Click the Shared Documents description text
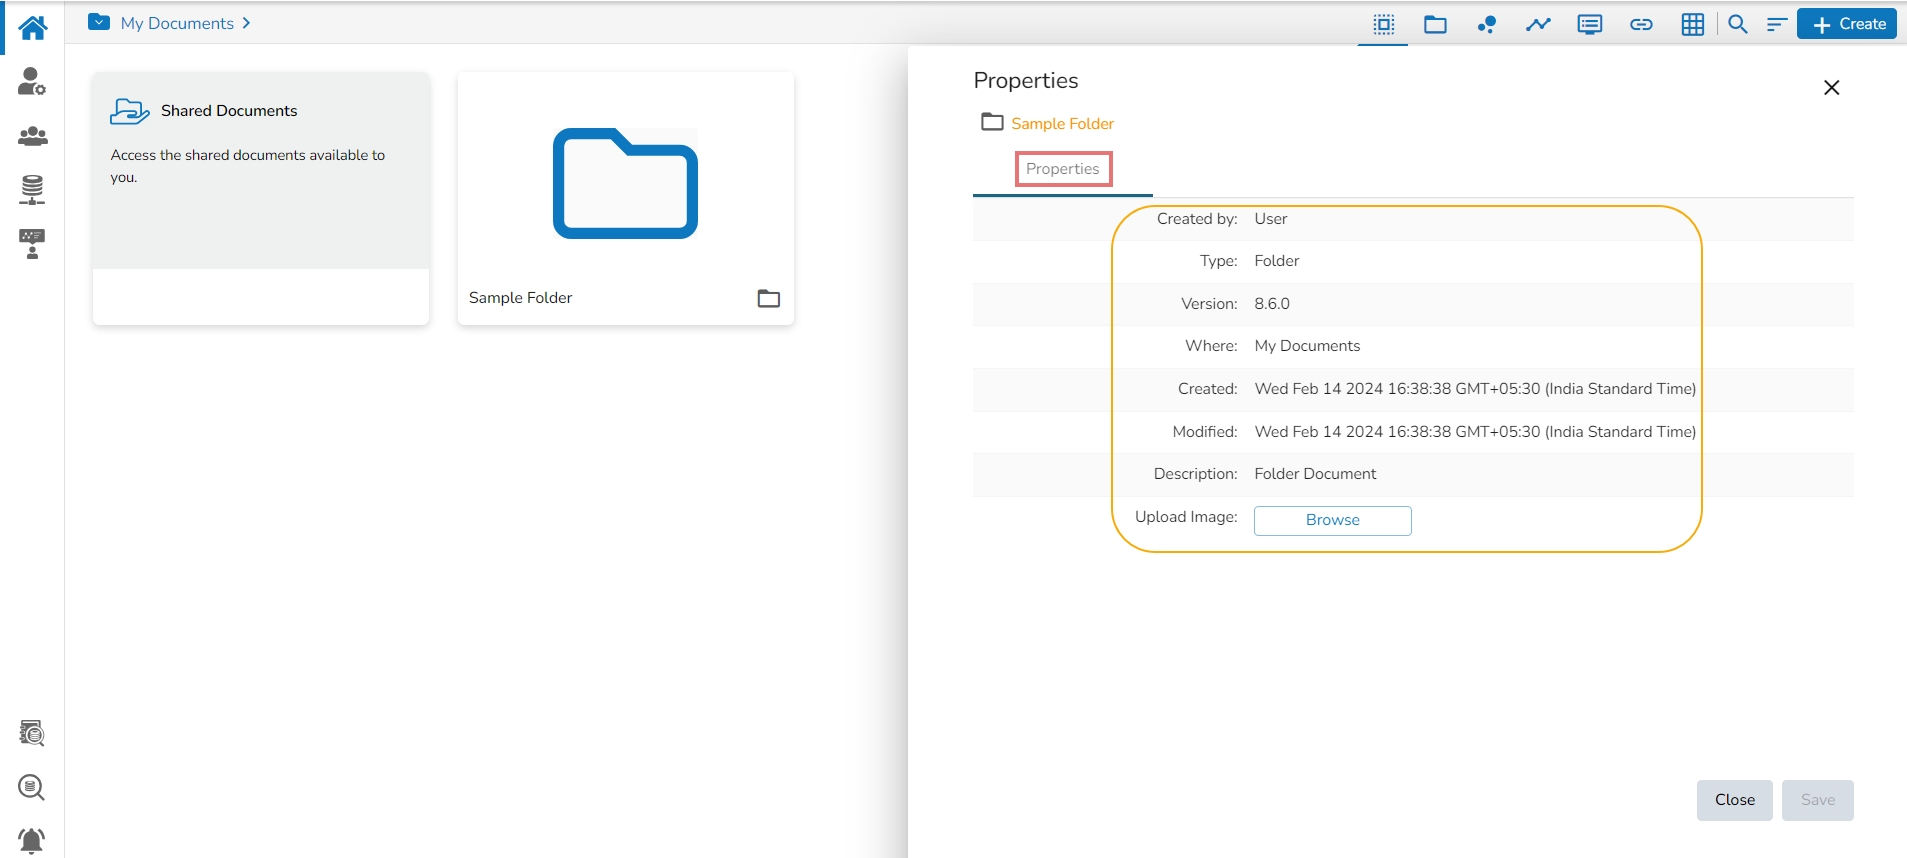 click(x=248, y=166)
